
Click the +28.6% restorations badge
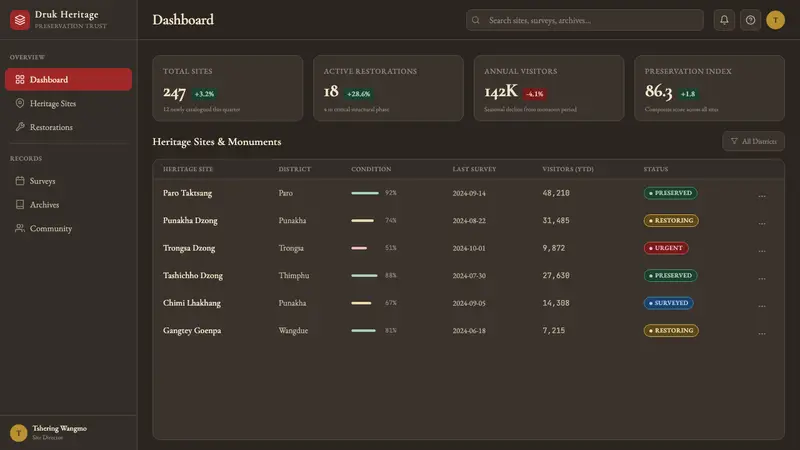click(359, 94)
